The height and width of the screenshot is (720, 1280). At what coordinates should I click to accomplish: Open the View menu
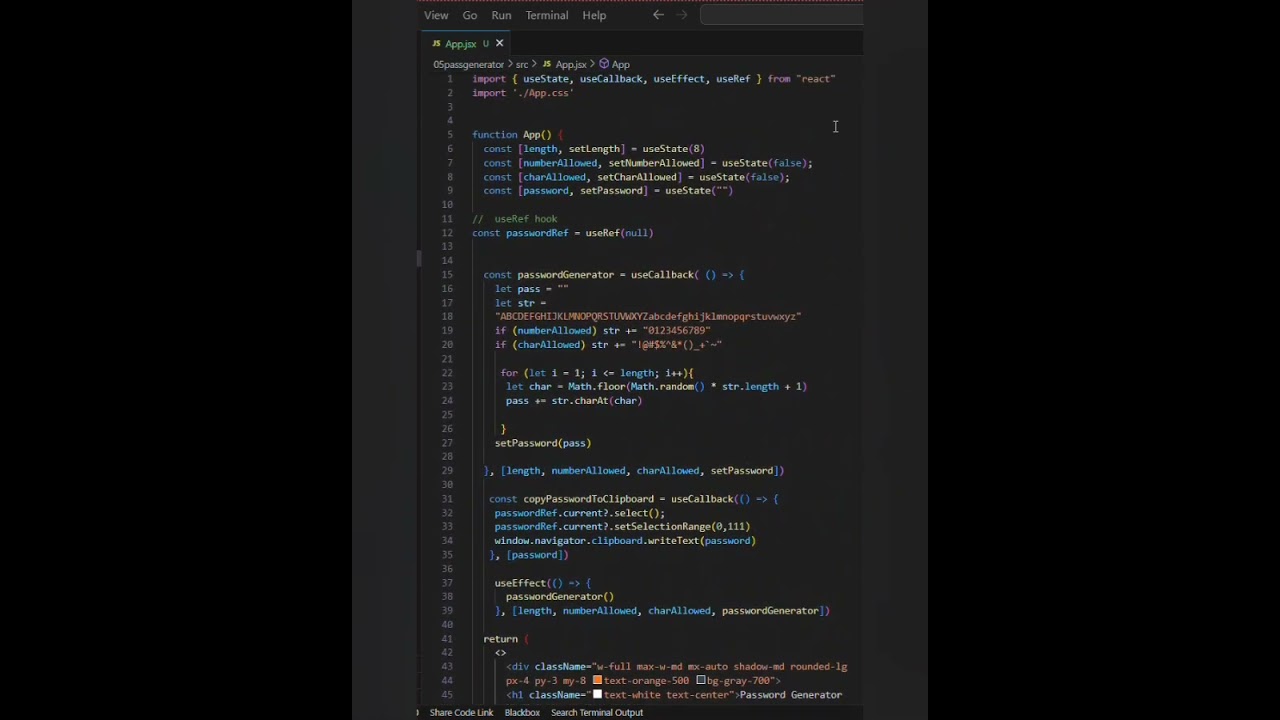point(436,15)
